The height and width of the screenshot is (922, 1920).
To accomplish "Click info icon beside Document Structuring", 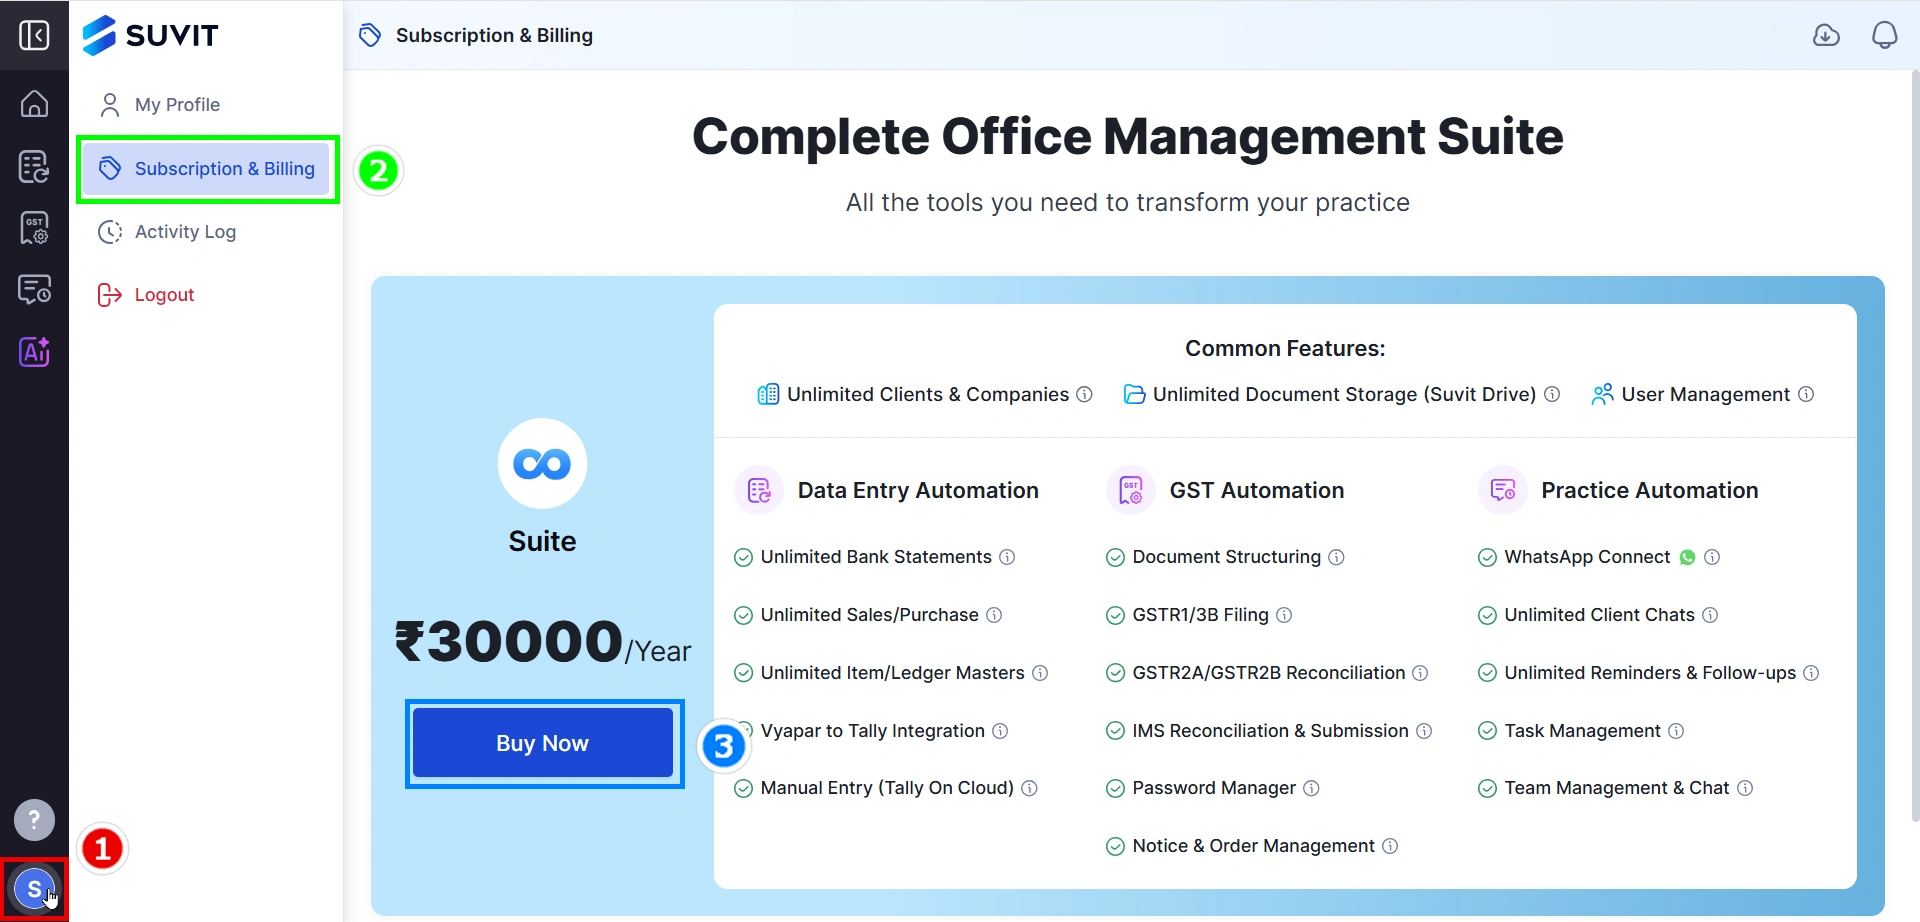I will point(1336,557).
